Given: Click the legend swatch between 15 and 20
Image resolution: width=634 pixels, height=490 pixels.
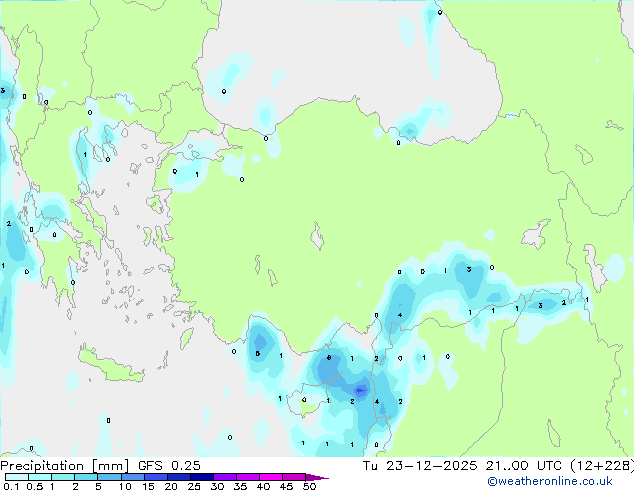Looking at the screenshot, I should 155,477.
